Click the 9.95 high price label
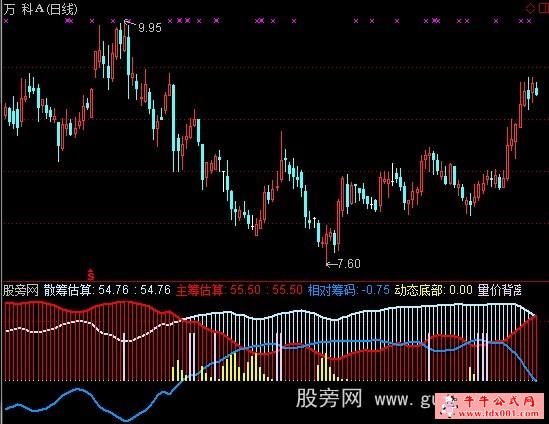The image size is (549, 424). 150,27
